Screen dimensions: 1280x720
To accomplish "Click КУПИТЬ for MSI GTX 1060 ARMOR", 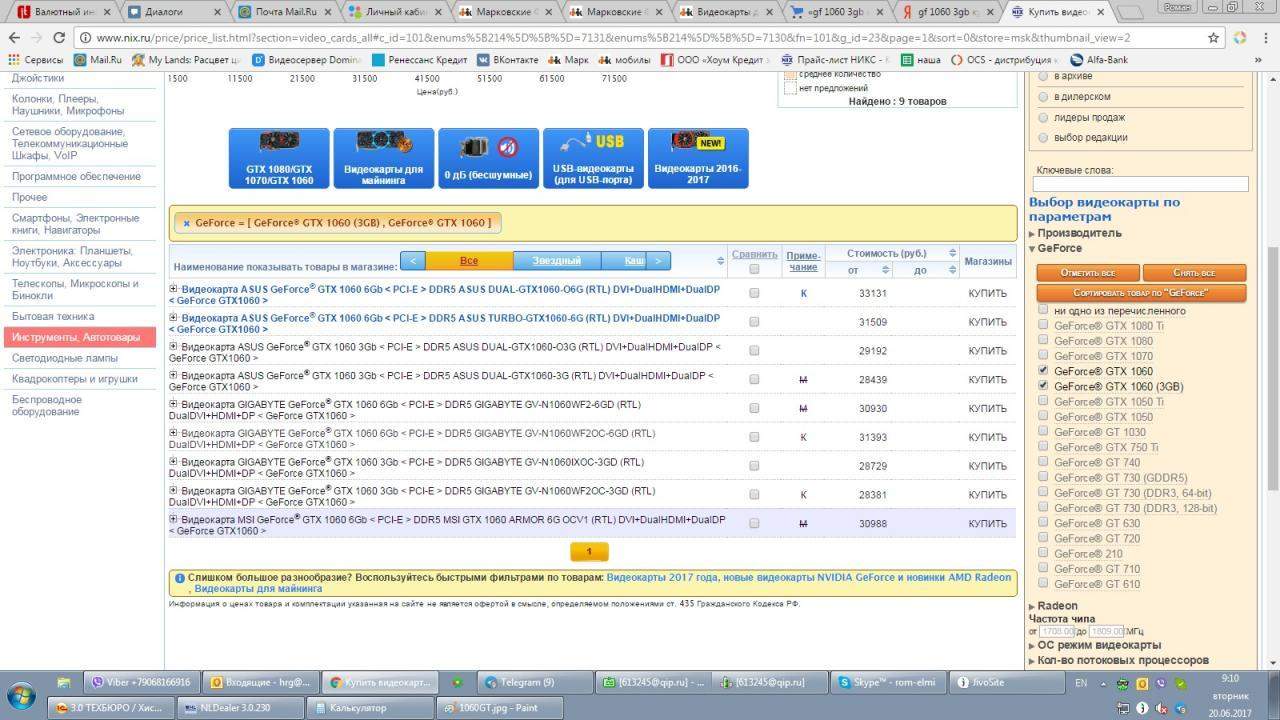I will (988, 524).
